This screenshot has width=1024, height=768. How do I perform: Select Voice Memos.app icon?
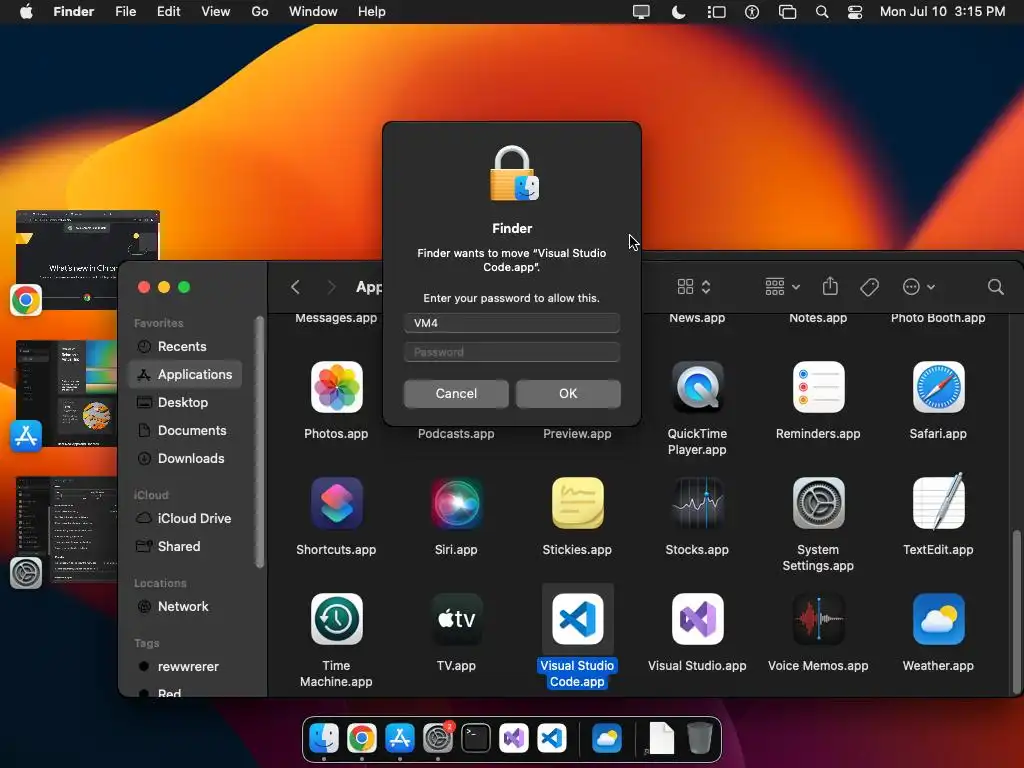pos(818,618)
